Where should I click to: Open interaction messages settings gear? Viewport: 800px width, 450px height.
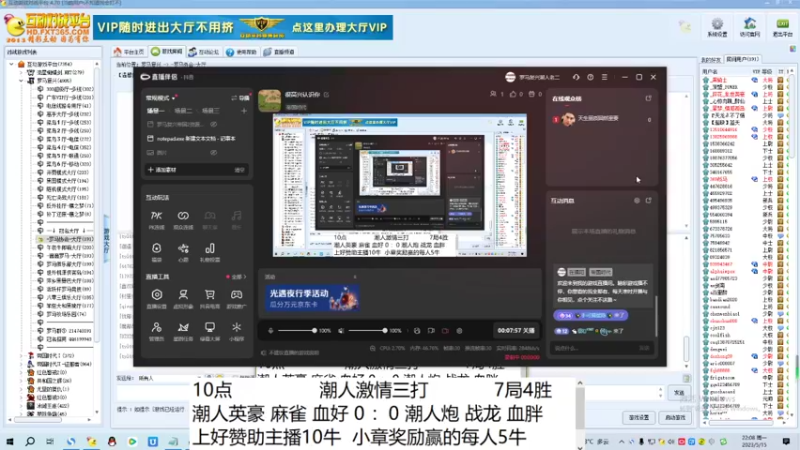point(637,201)
